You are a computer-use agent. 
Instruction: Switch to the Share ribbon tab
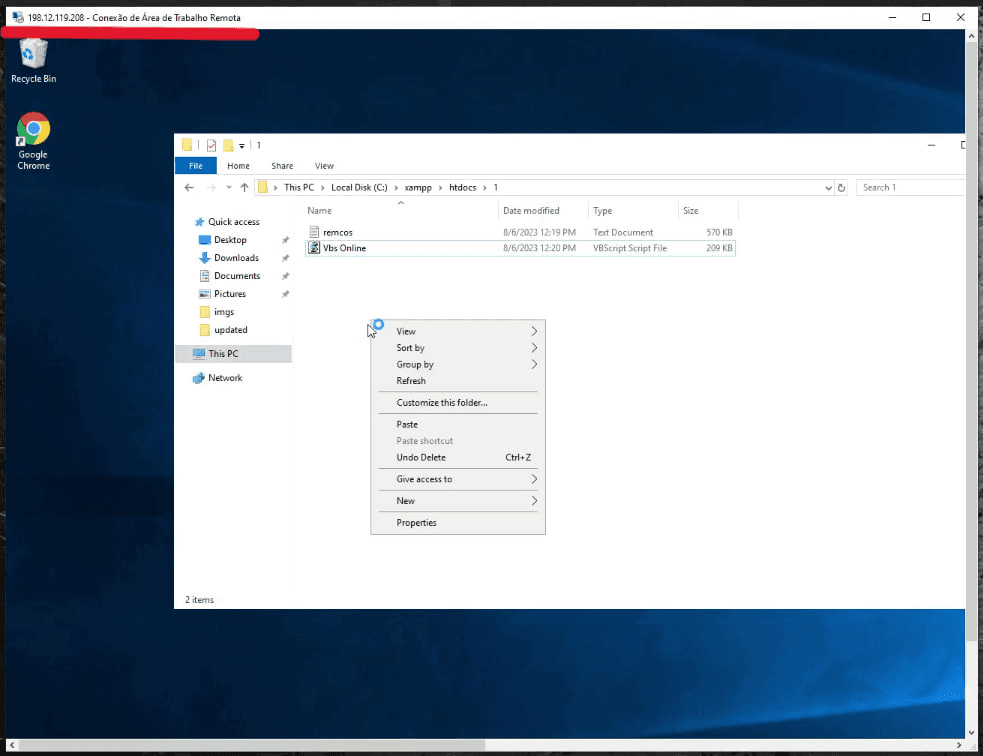(x=282, y=165)
